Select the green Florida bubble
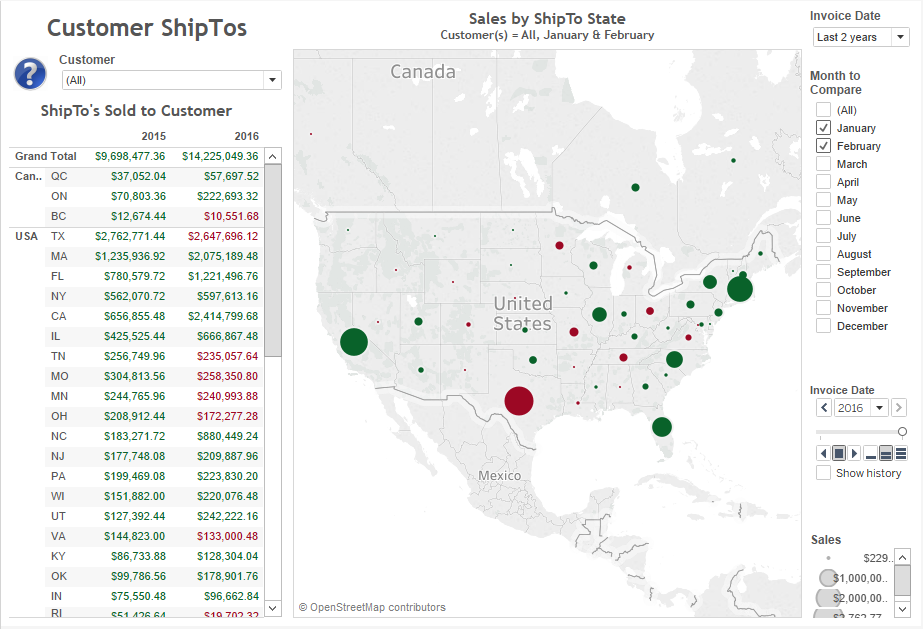 coord(662,427)
